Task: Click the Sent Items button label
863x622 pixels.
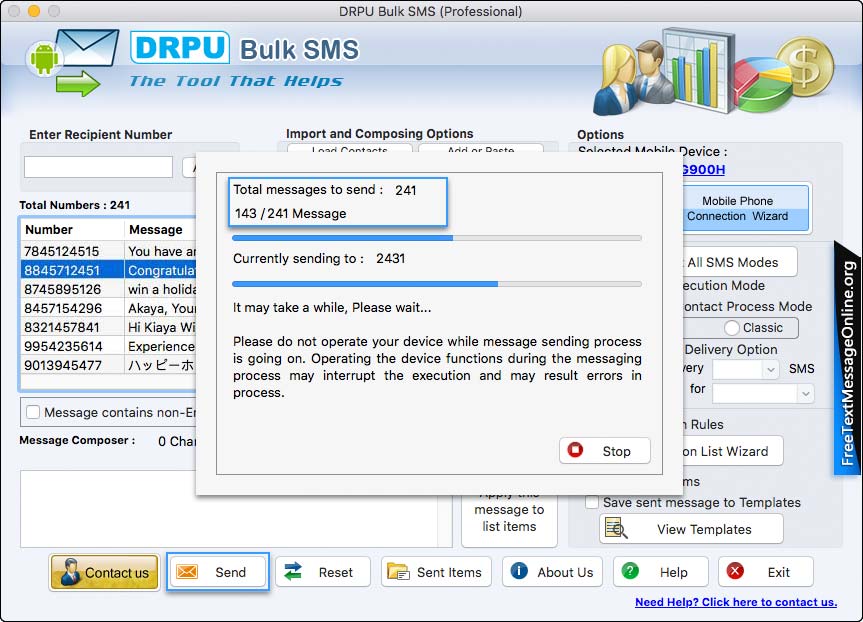Action: 449,572
